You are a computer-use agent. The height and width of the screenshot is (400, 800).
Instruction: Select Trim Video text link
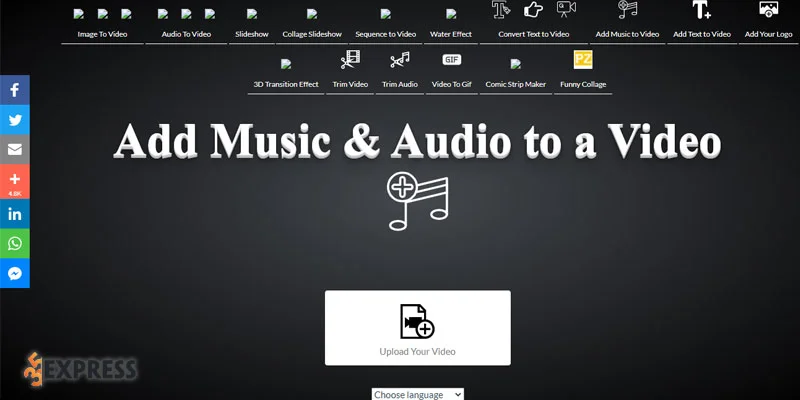point(351,84)
